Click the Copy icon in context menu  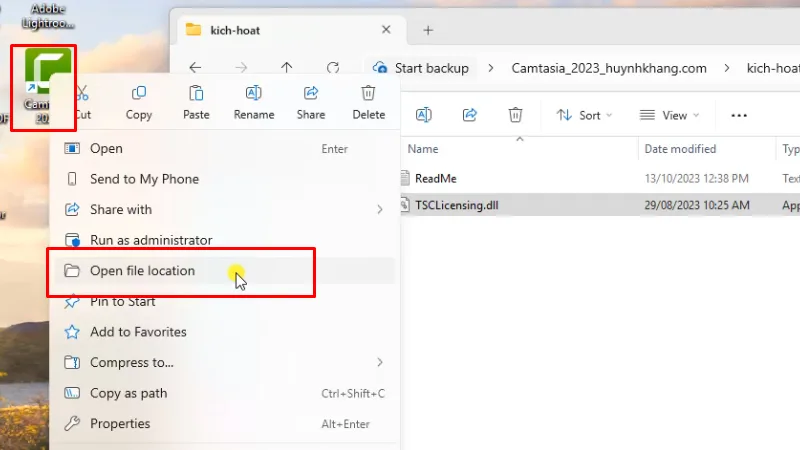pos(139,94)
